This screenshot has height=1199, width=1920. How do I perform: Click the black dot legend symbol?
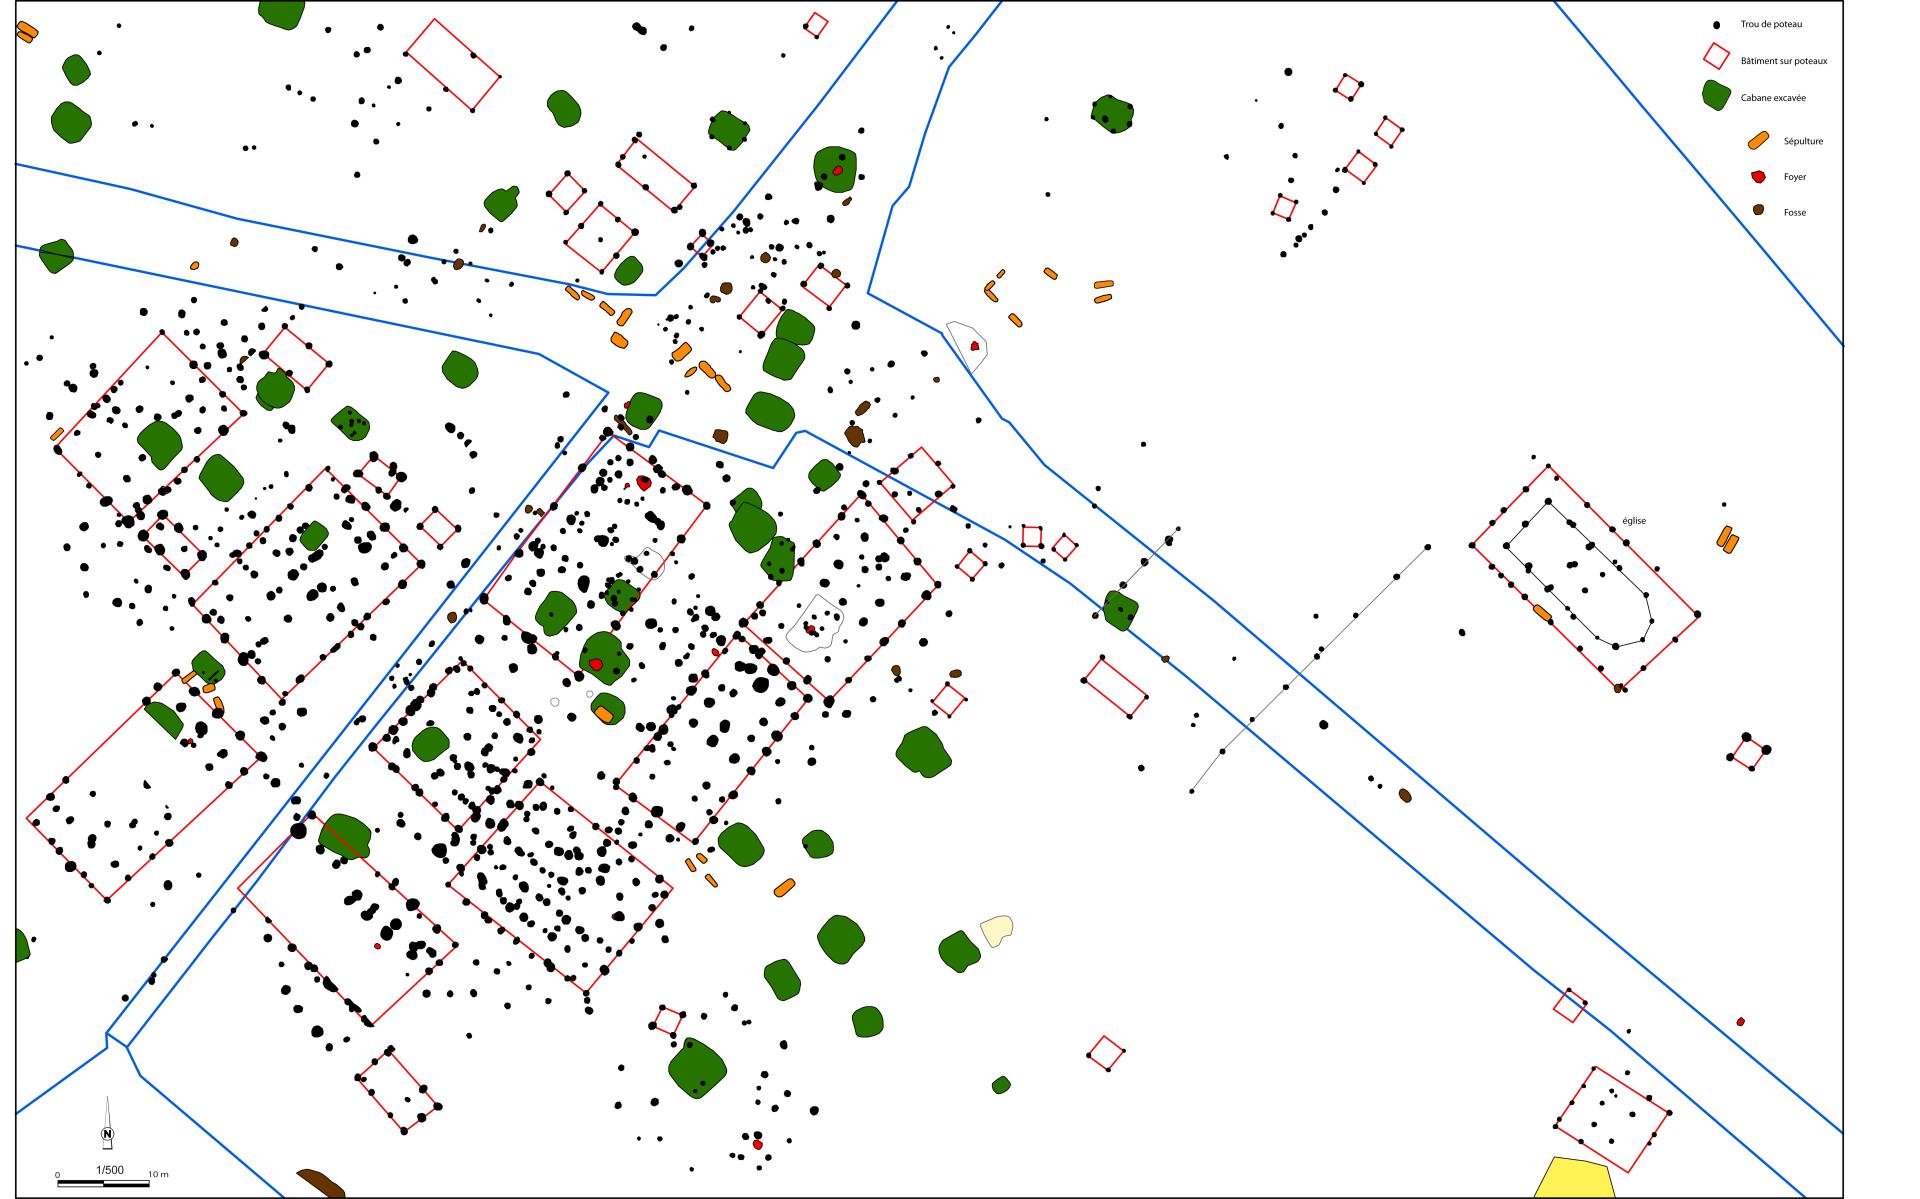pyautogui.click(x=1717, y=24)
